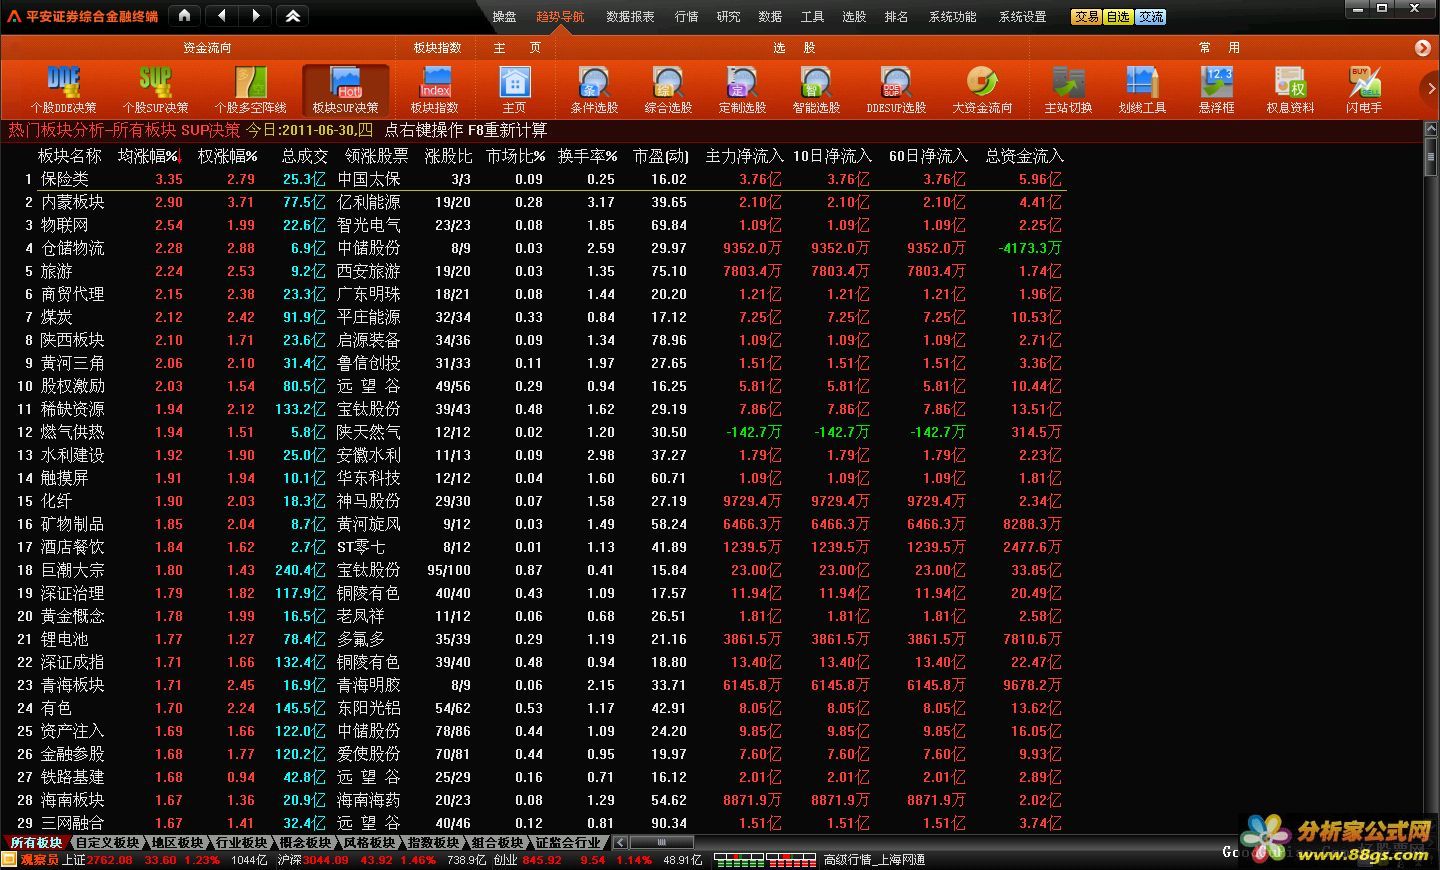Image resolution: width=1440 pixels, height=870 pixels.
Task: Click the 自选 button
Action: pyautogui.click(x=1118, y=17)
